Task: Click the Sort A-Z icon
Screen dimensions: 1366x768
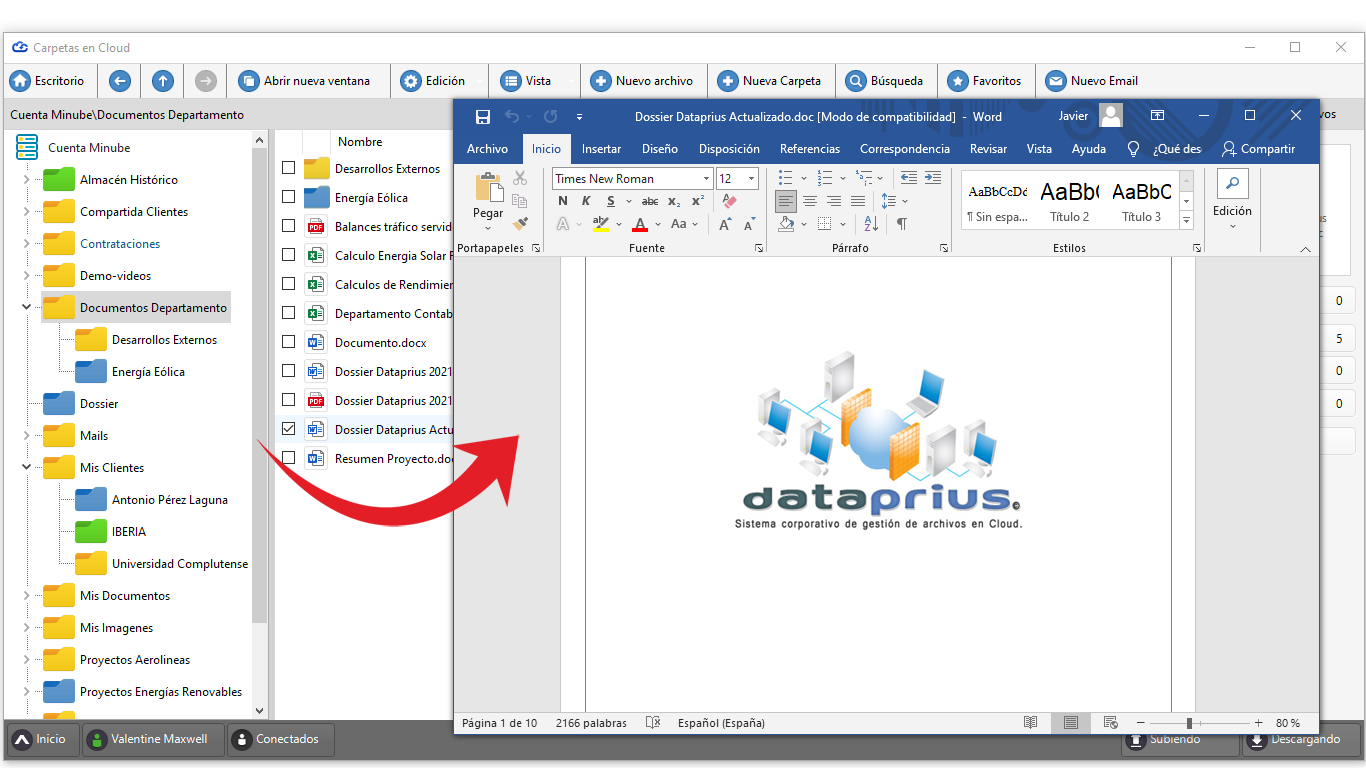Action: click(871, 224)
